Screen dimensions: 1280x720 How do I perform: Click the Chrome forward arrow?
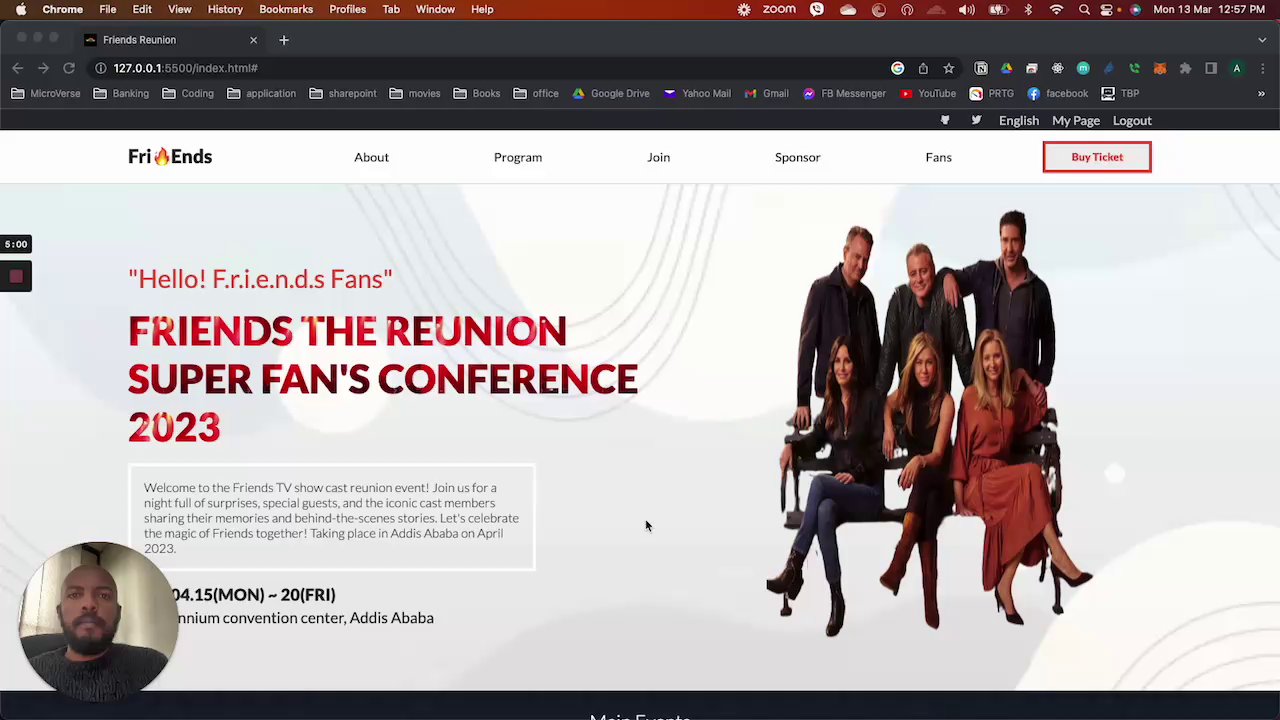(x=43, y=68)
